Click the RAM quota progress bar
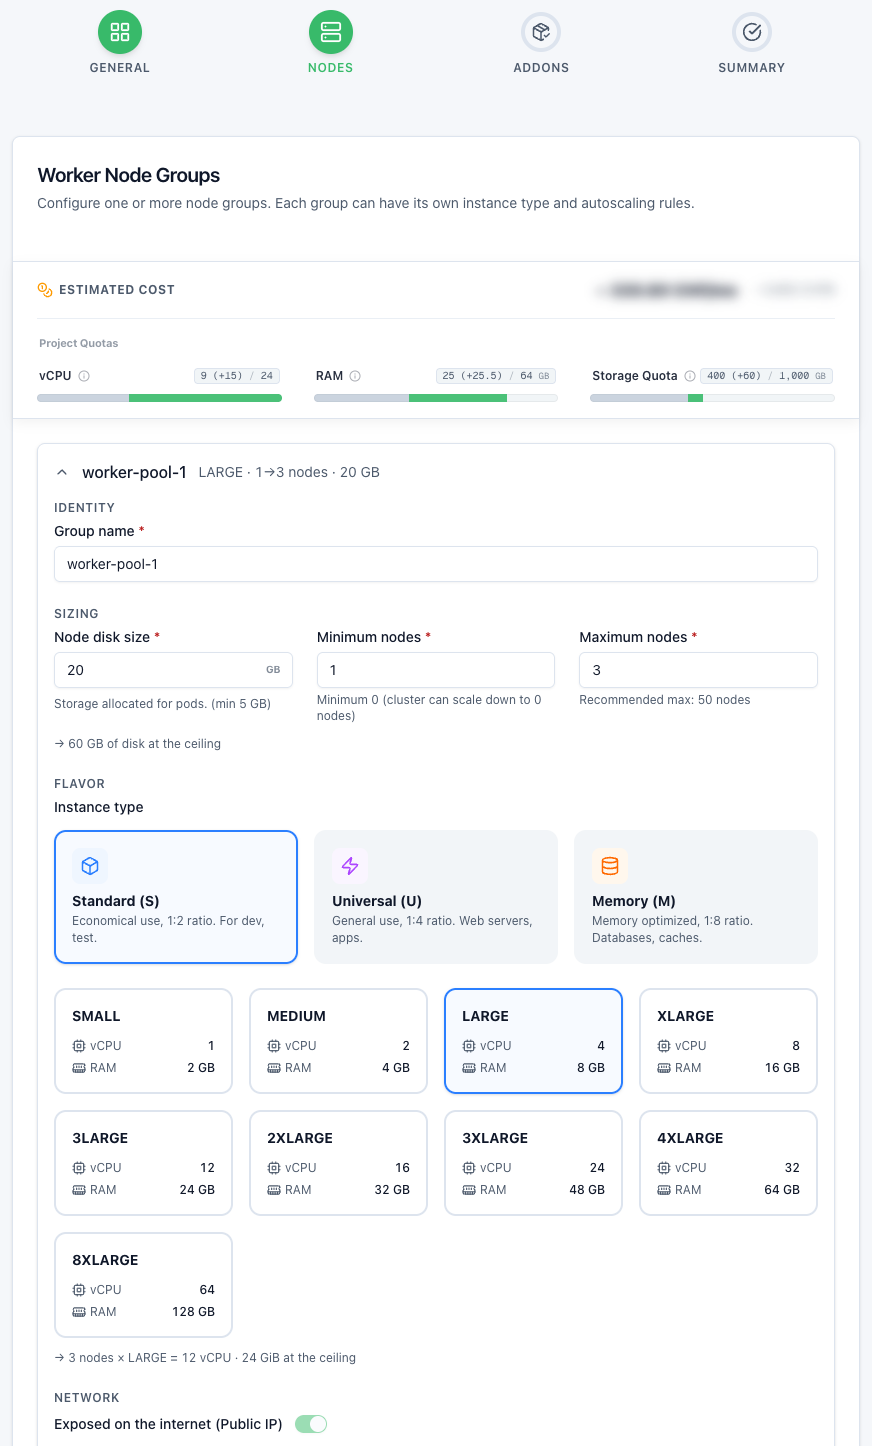Screen dimensions: 872x1446 [x=436, y=398]
